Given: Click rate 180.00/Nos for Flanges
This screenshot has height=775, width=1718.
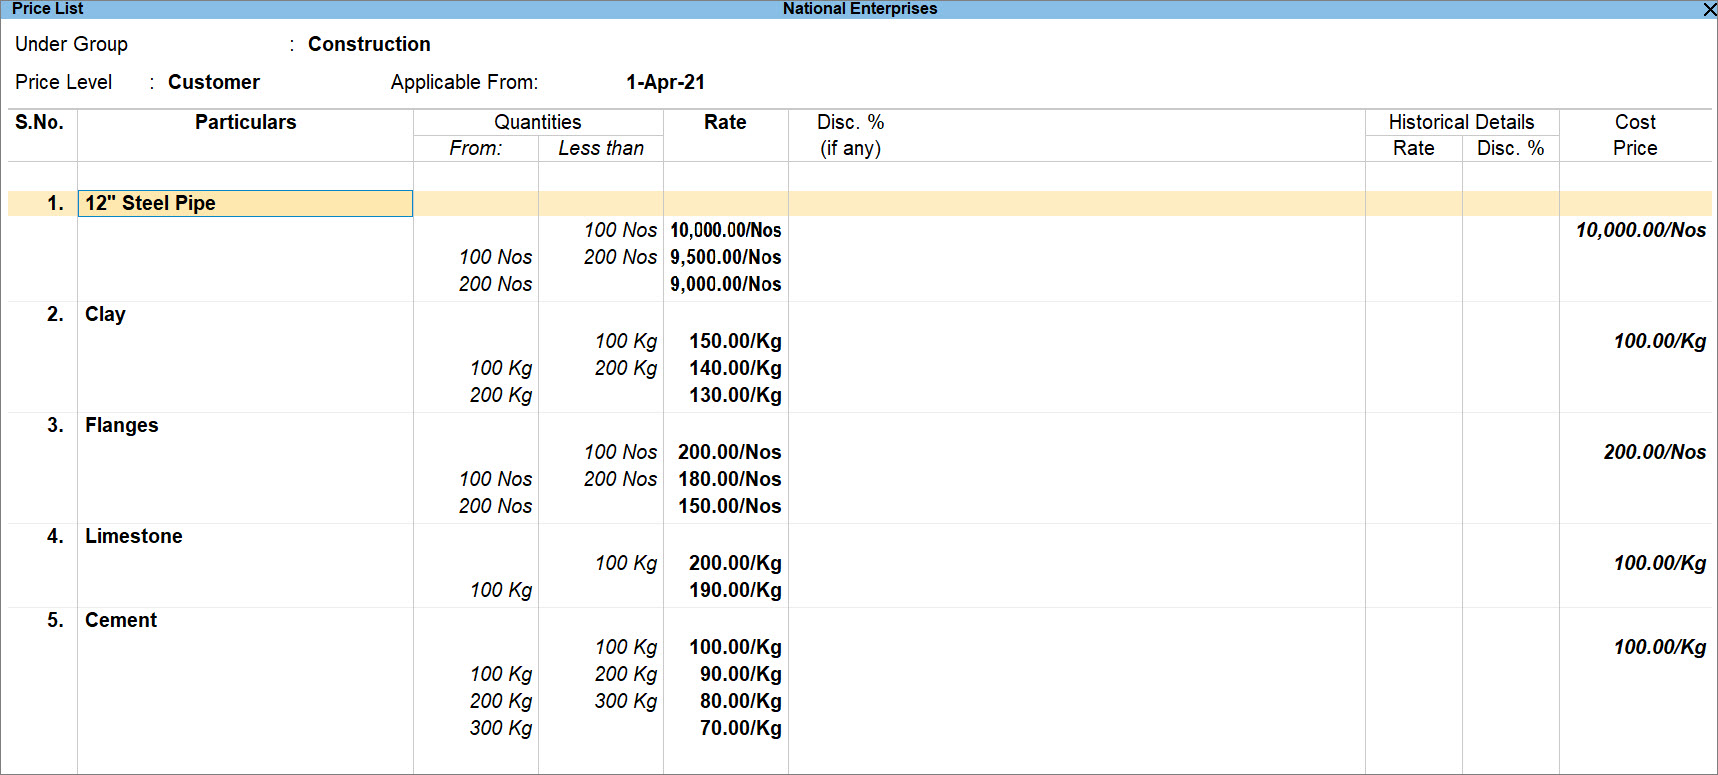Looking at the screenshot, I should (730, 479).
